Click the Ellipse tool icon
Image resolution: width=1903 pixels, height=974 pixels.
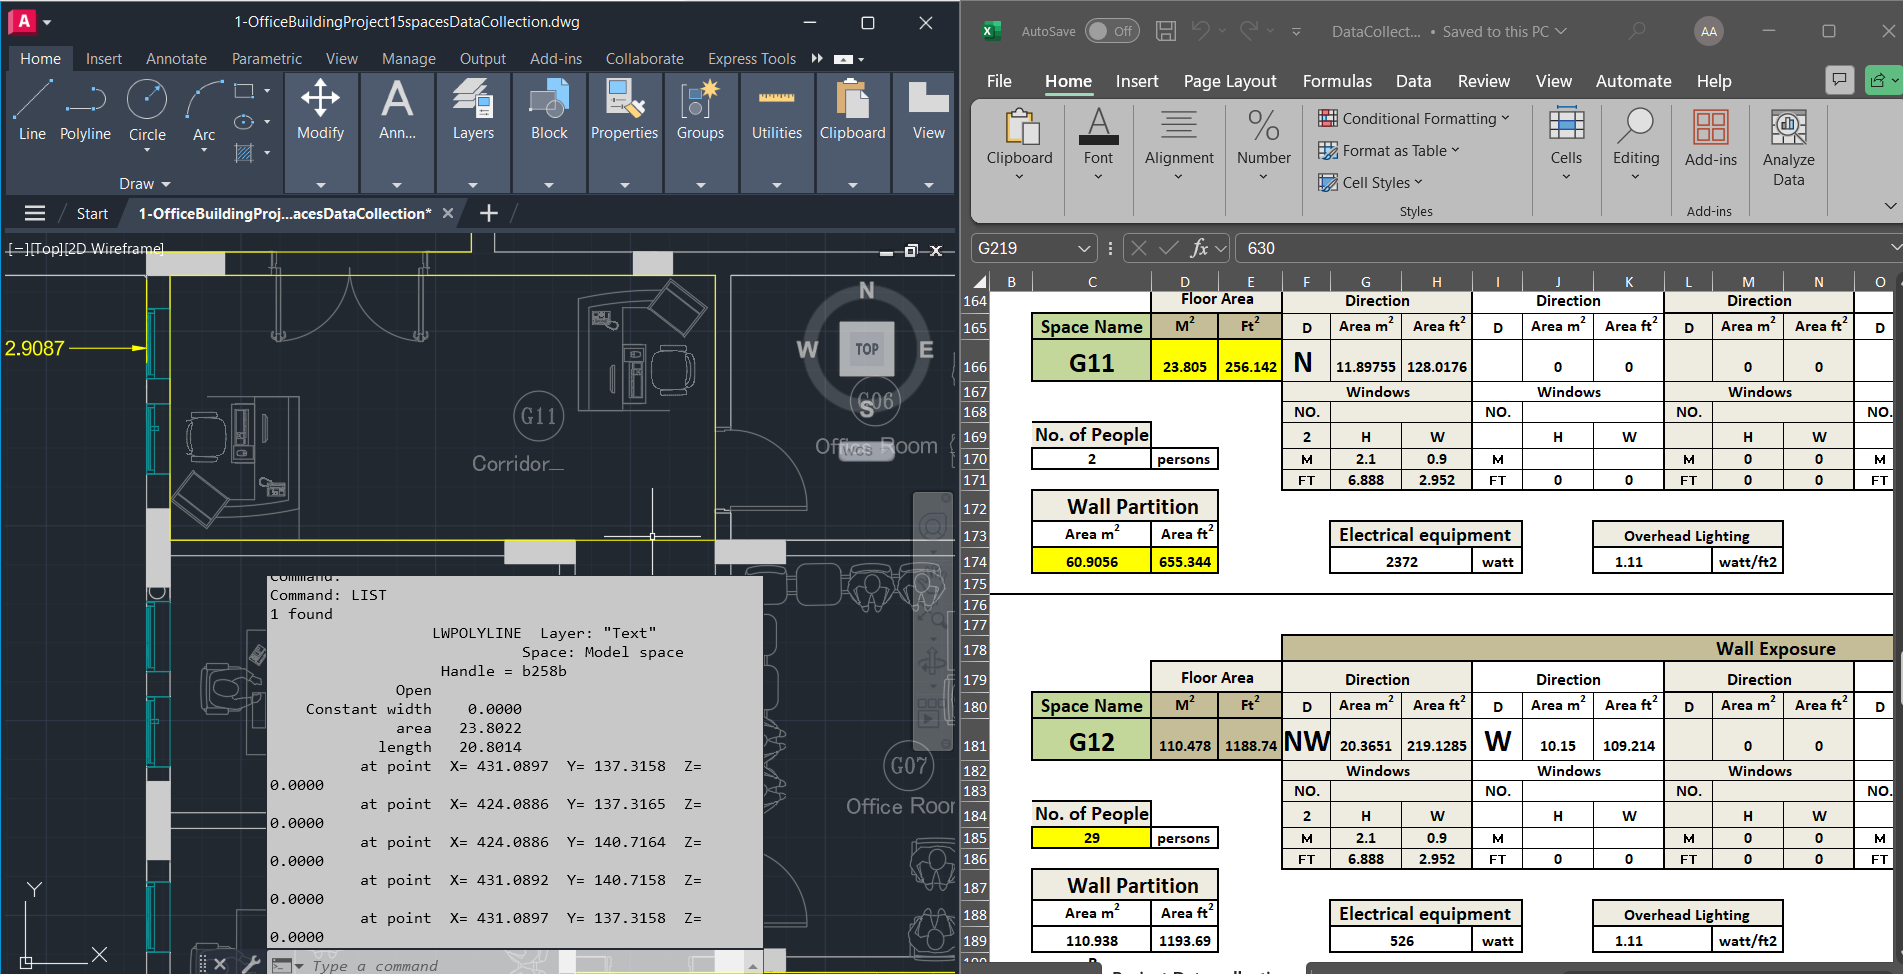click(243, 122)
